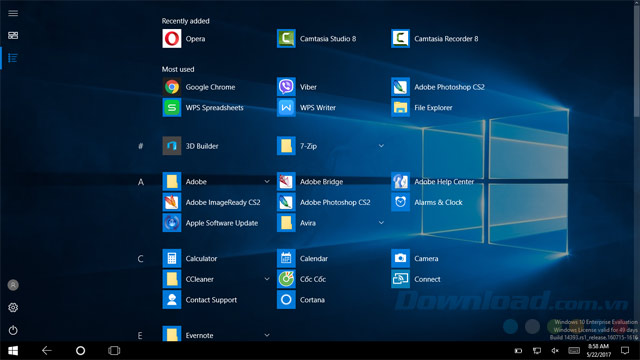The height and width of the screenshot is (360, 640).
Task: Open Contact Support icon
Action: click(172, 300)
